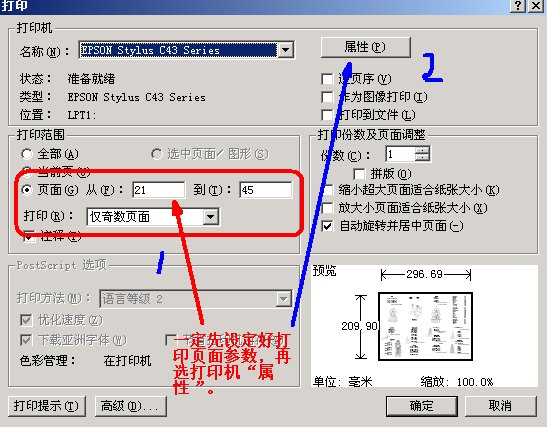Uncheck 自动旋转并居中页面 checkbox
The height and width of the screenshot is (427, 547).
pos(327,226)
